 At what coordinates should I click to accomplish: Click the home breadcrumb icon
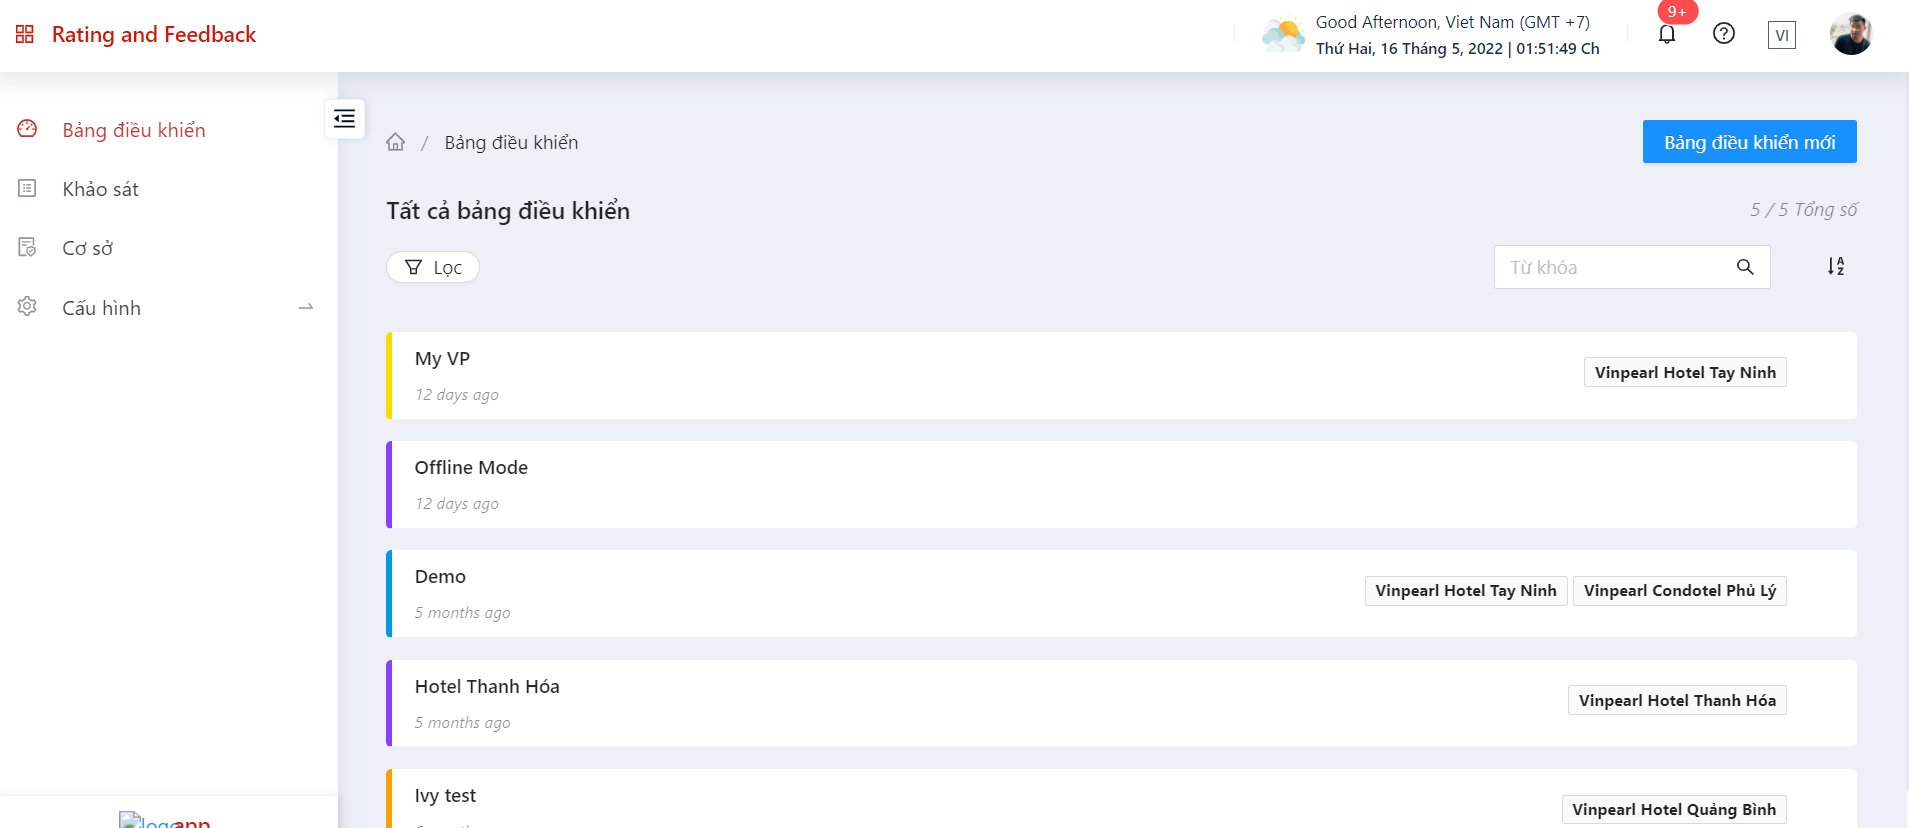(x=396, y=142)
